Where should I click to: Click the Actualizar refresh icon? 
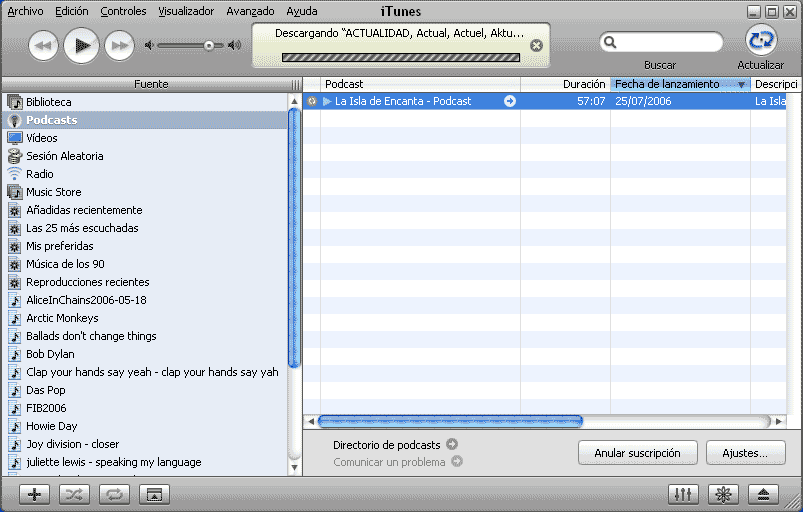(761, 40)
